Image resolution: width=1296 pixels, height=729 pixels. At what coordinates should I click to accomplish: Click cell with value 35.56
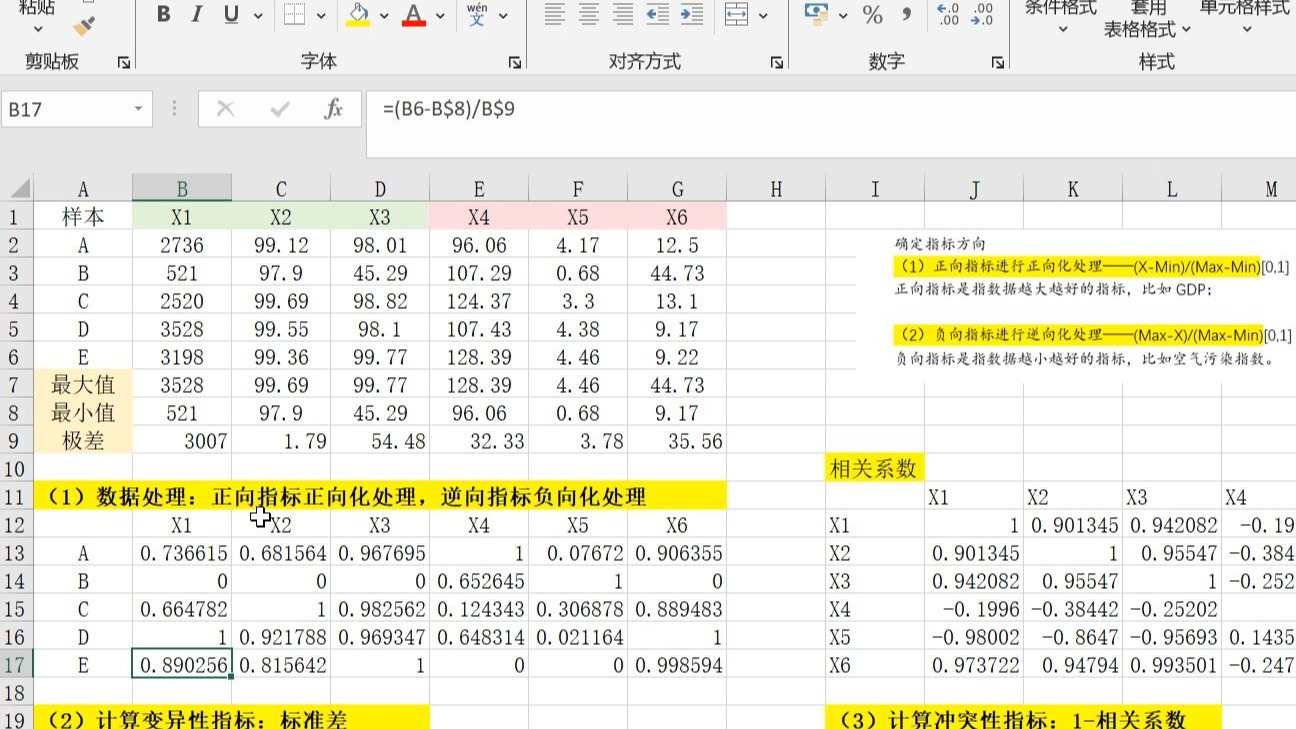tap(677, 441)
